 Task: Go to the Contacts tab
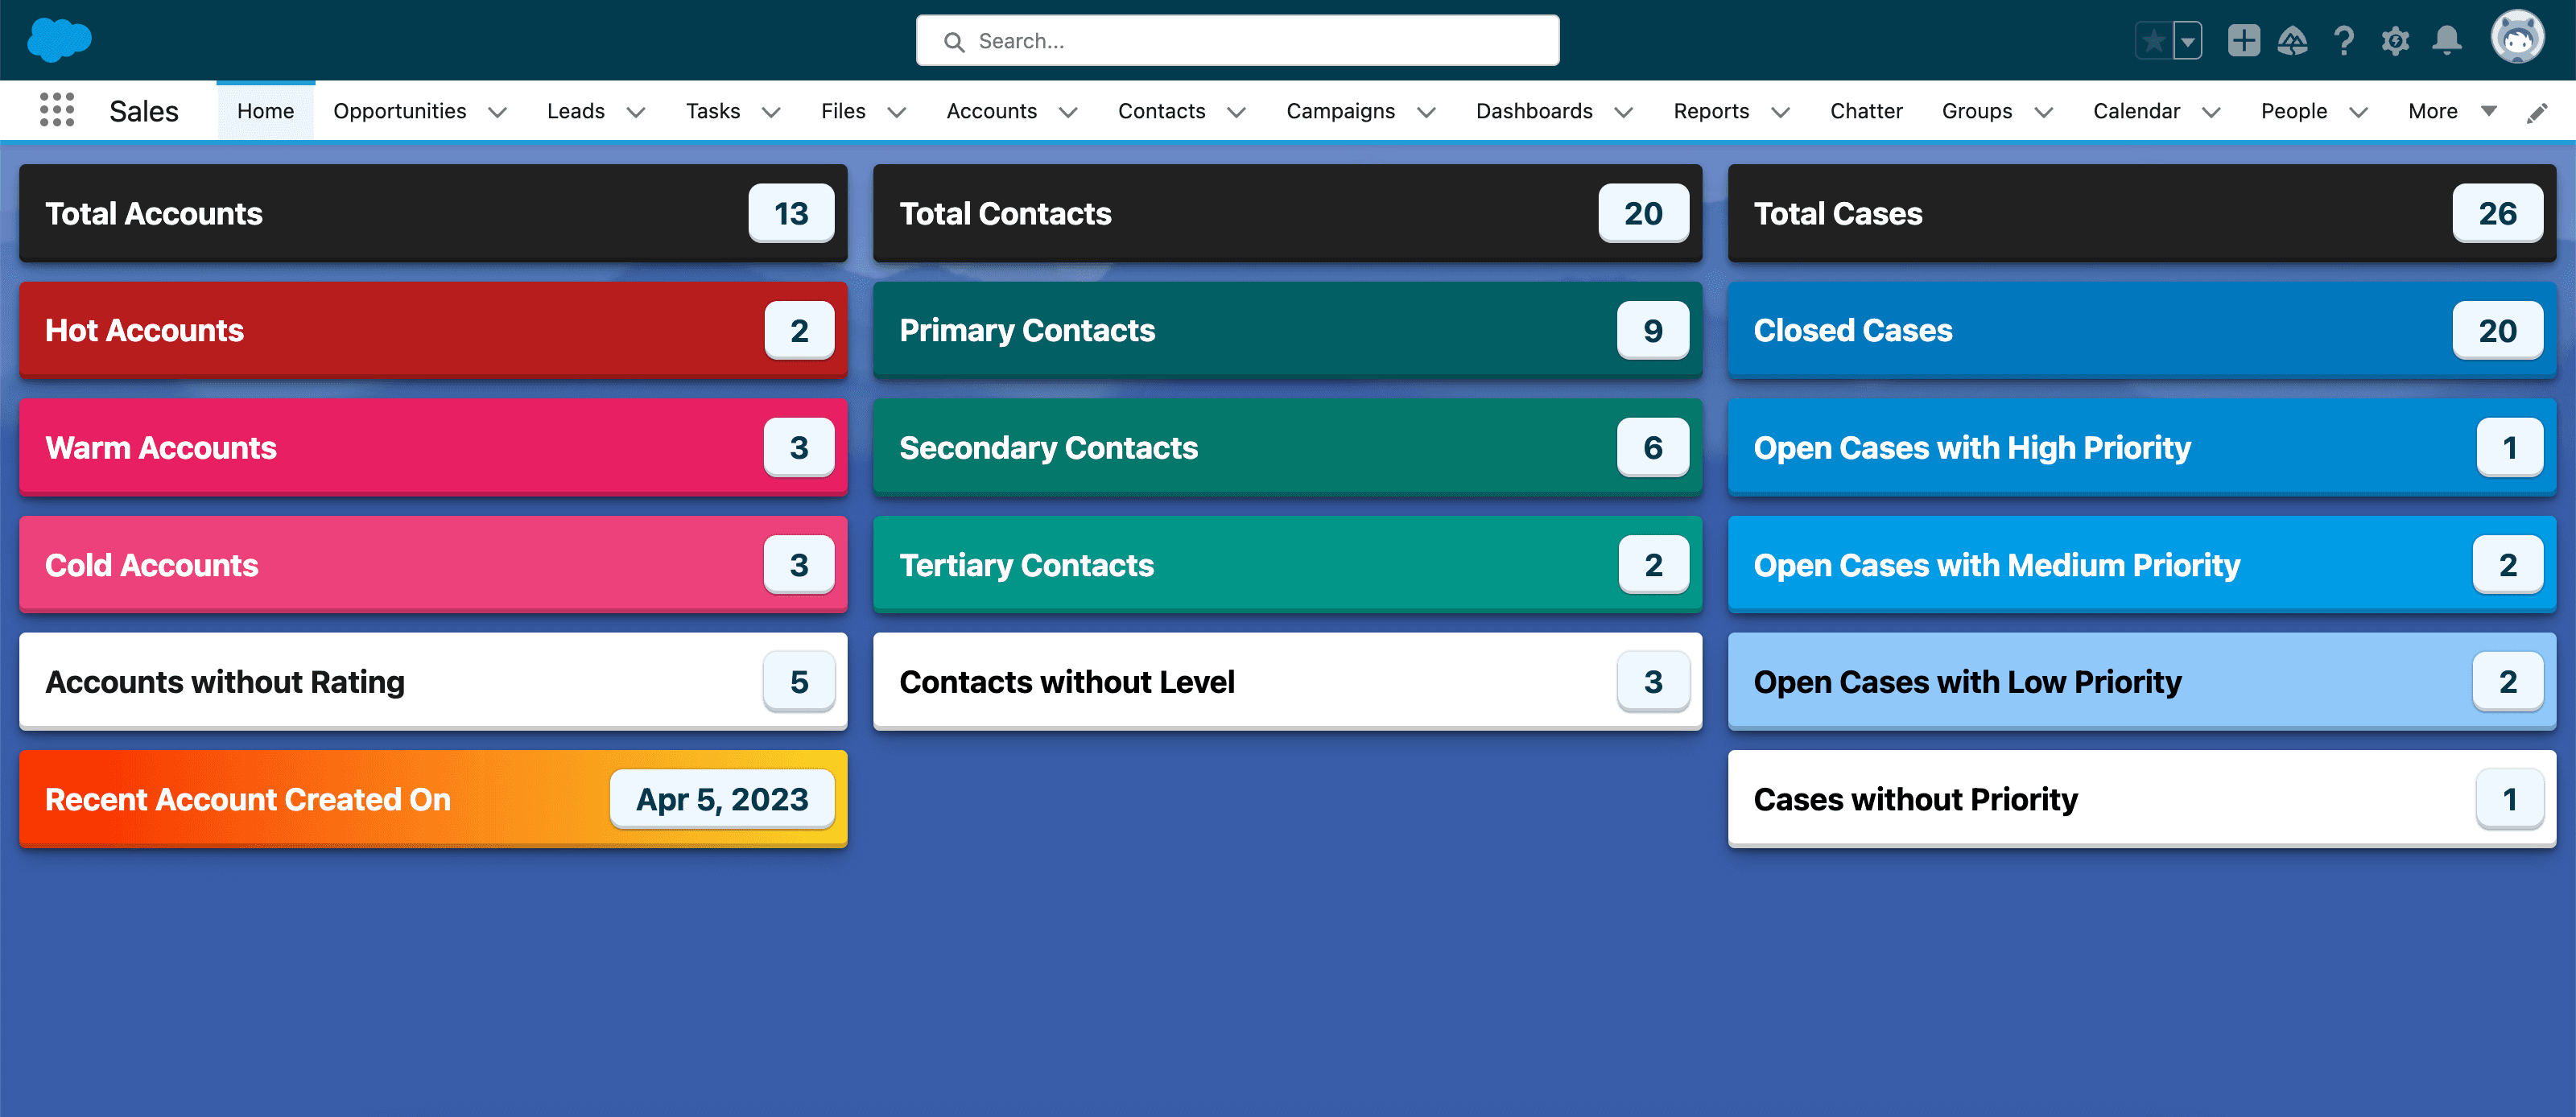(x=1162, y=111)
